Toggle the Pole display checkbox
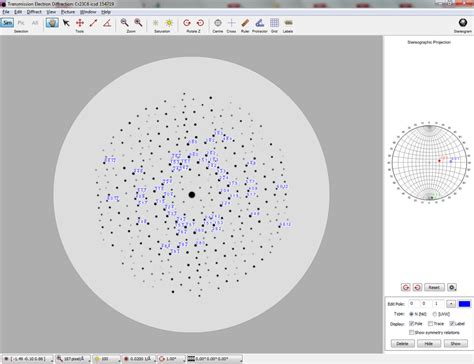This screenshot has width=474, height=364. (x=412, y=324)
